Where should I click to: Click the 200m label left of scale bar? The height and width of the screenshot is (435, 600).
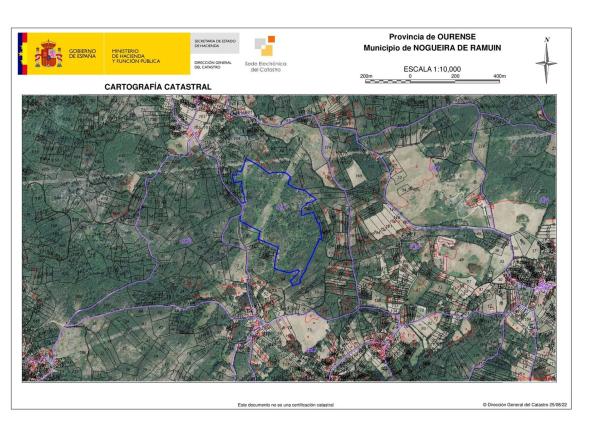coord(365,77)
